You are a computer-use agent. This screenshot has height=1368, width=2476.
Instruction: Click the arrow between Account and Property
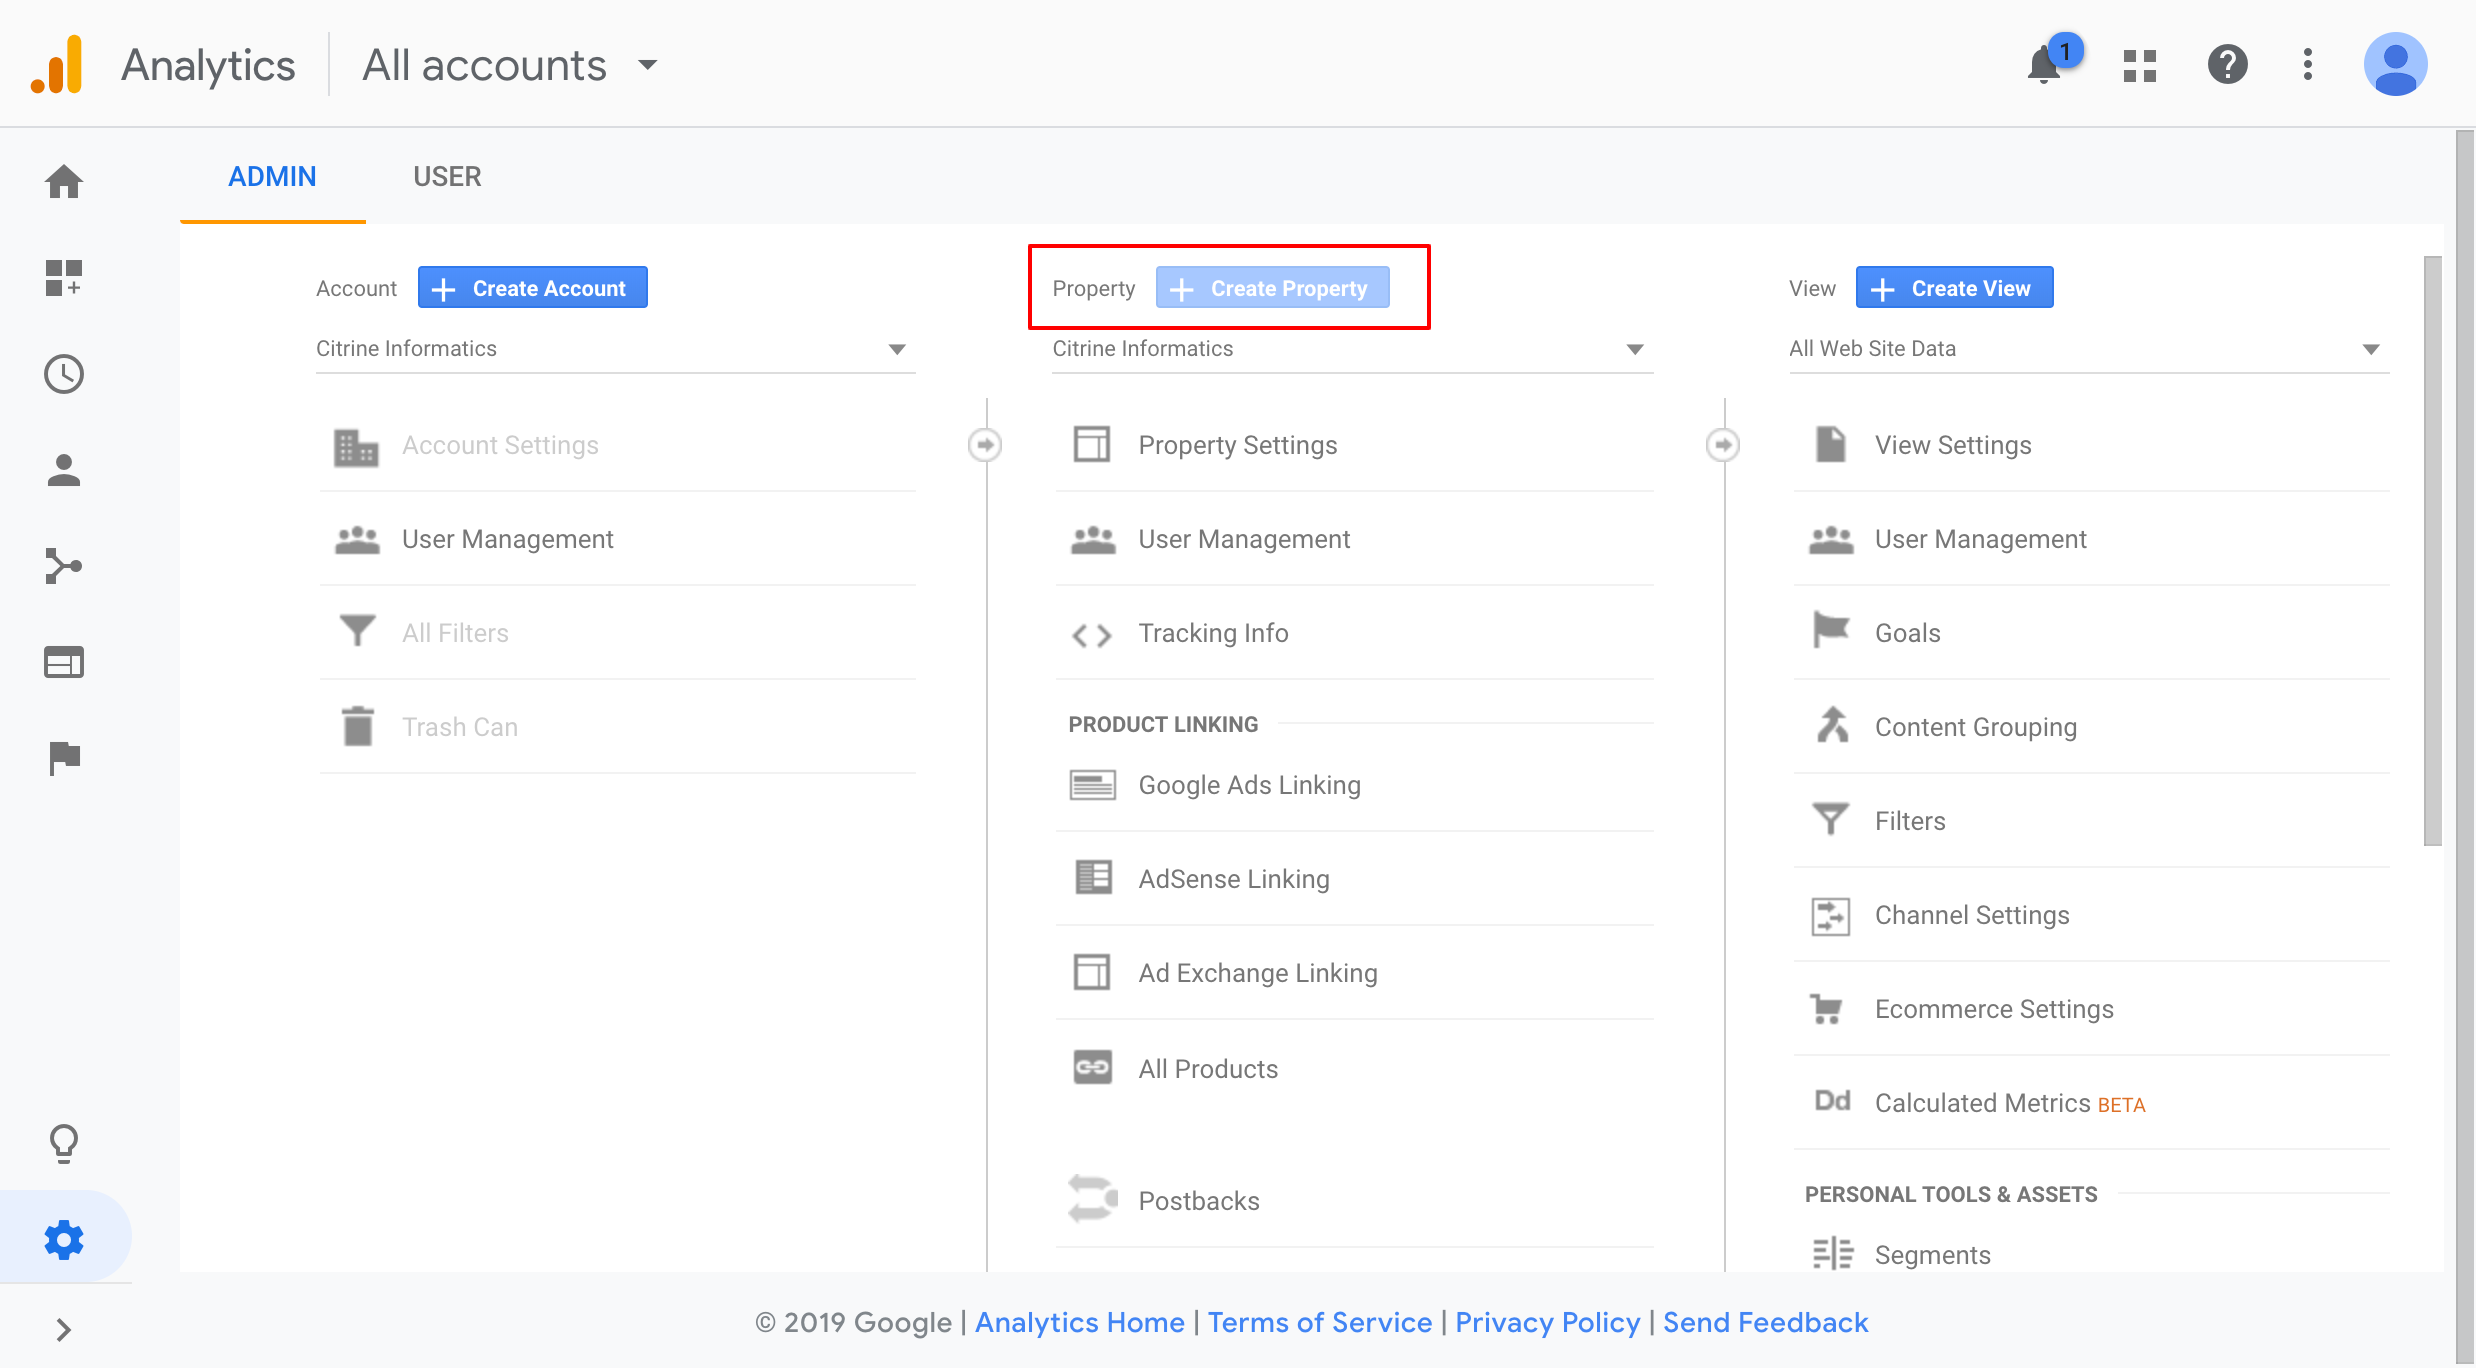[985, 444]
